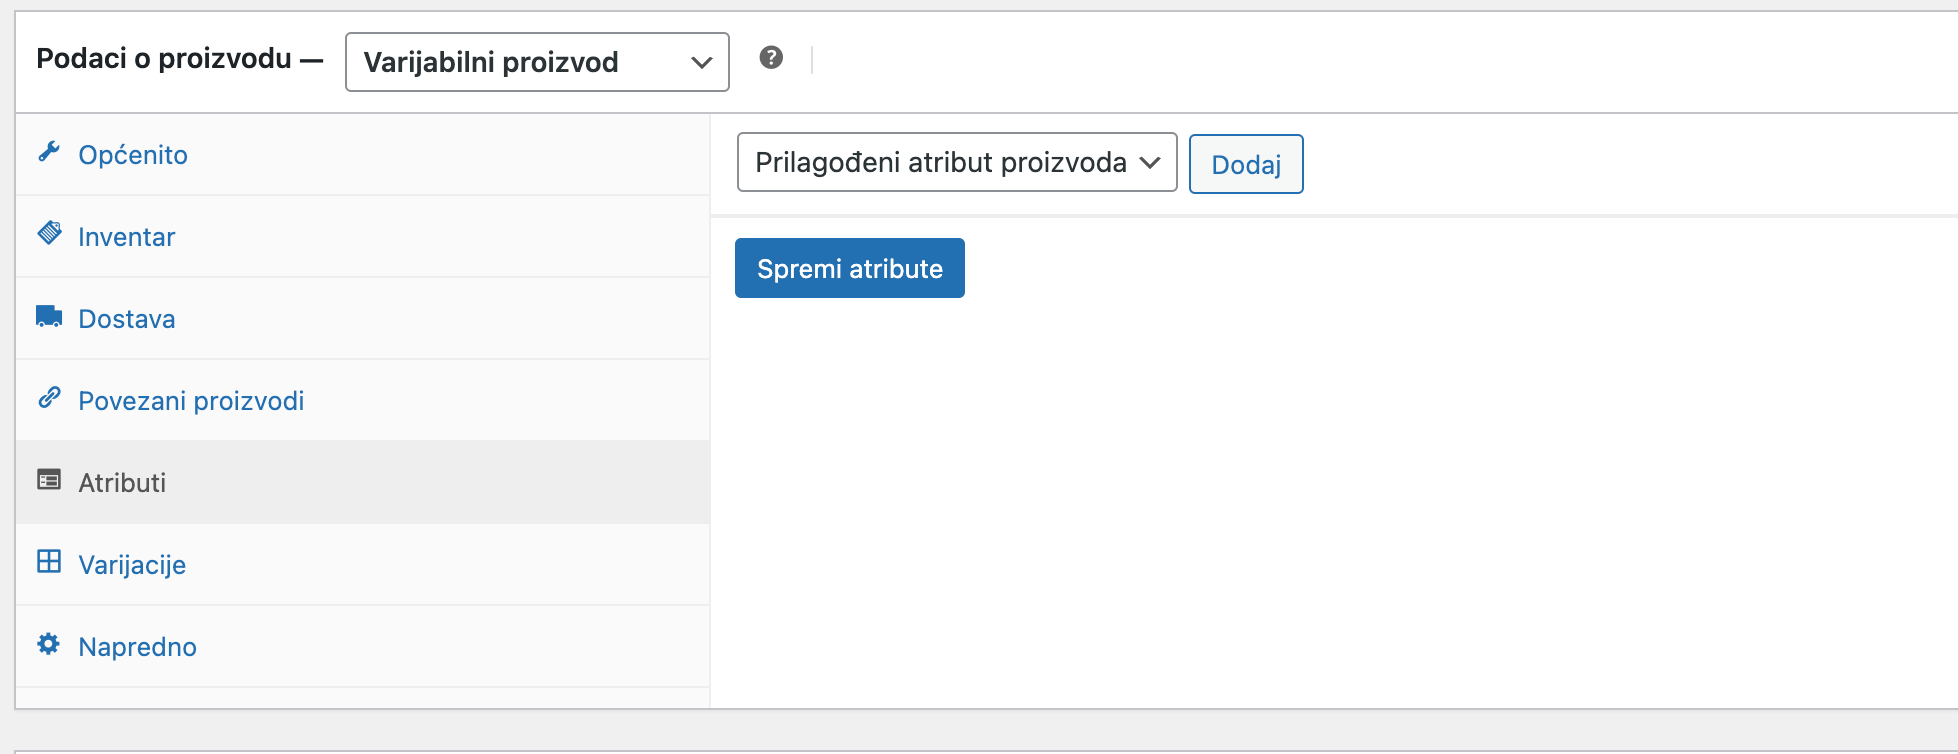The height and width of the screenshot is (754, 1958).
Task: Select the gear icon next to Napredno
Action: tap(49, 645)
